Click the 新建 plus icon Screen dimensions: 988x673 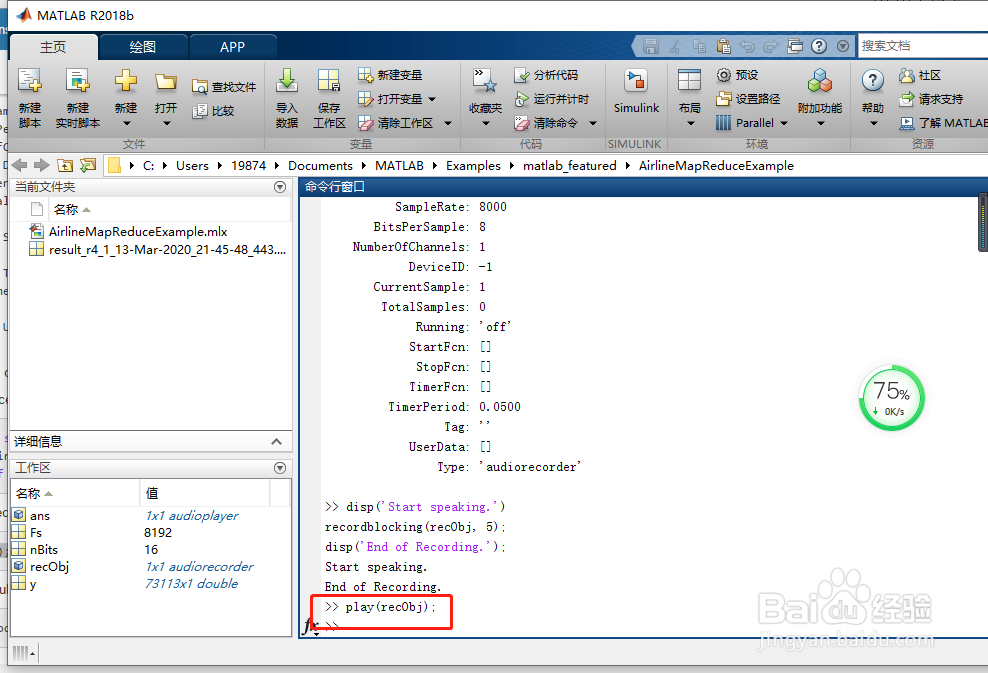tap(126, 81)
